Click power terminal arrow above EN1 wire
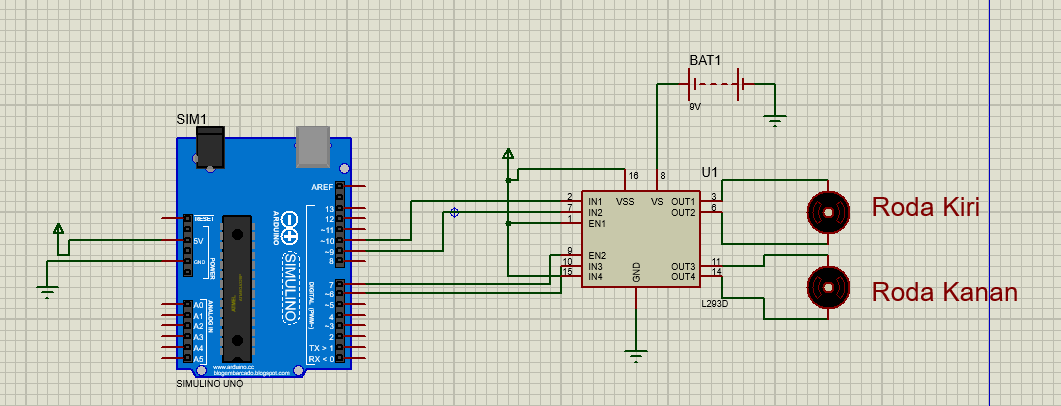This screenshot has height=406, width=1061. pyautogui.click(x=507, y=154)
